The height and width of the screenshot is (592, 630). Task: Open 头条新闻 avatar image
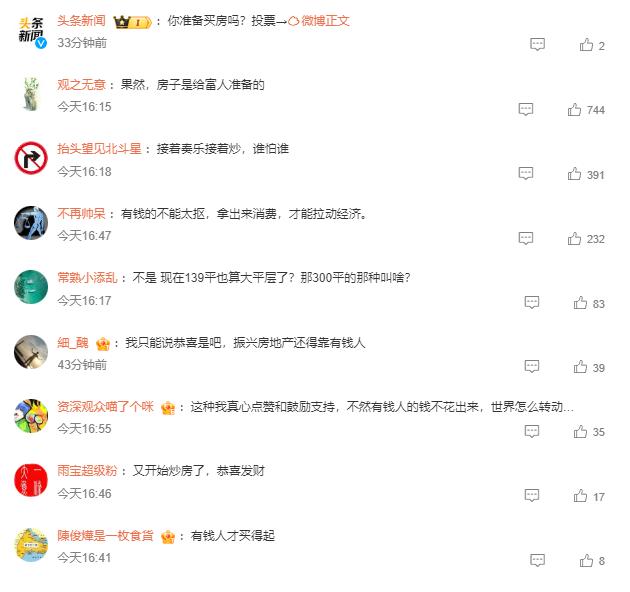[x=31, y=32]
